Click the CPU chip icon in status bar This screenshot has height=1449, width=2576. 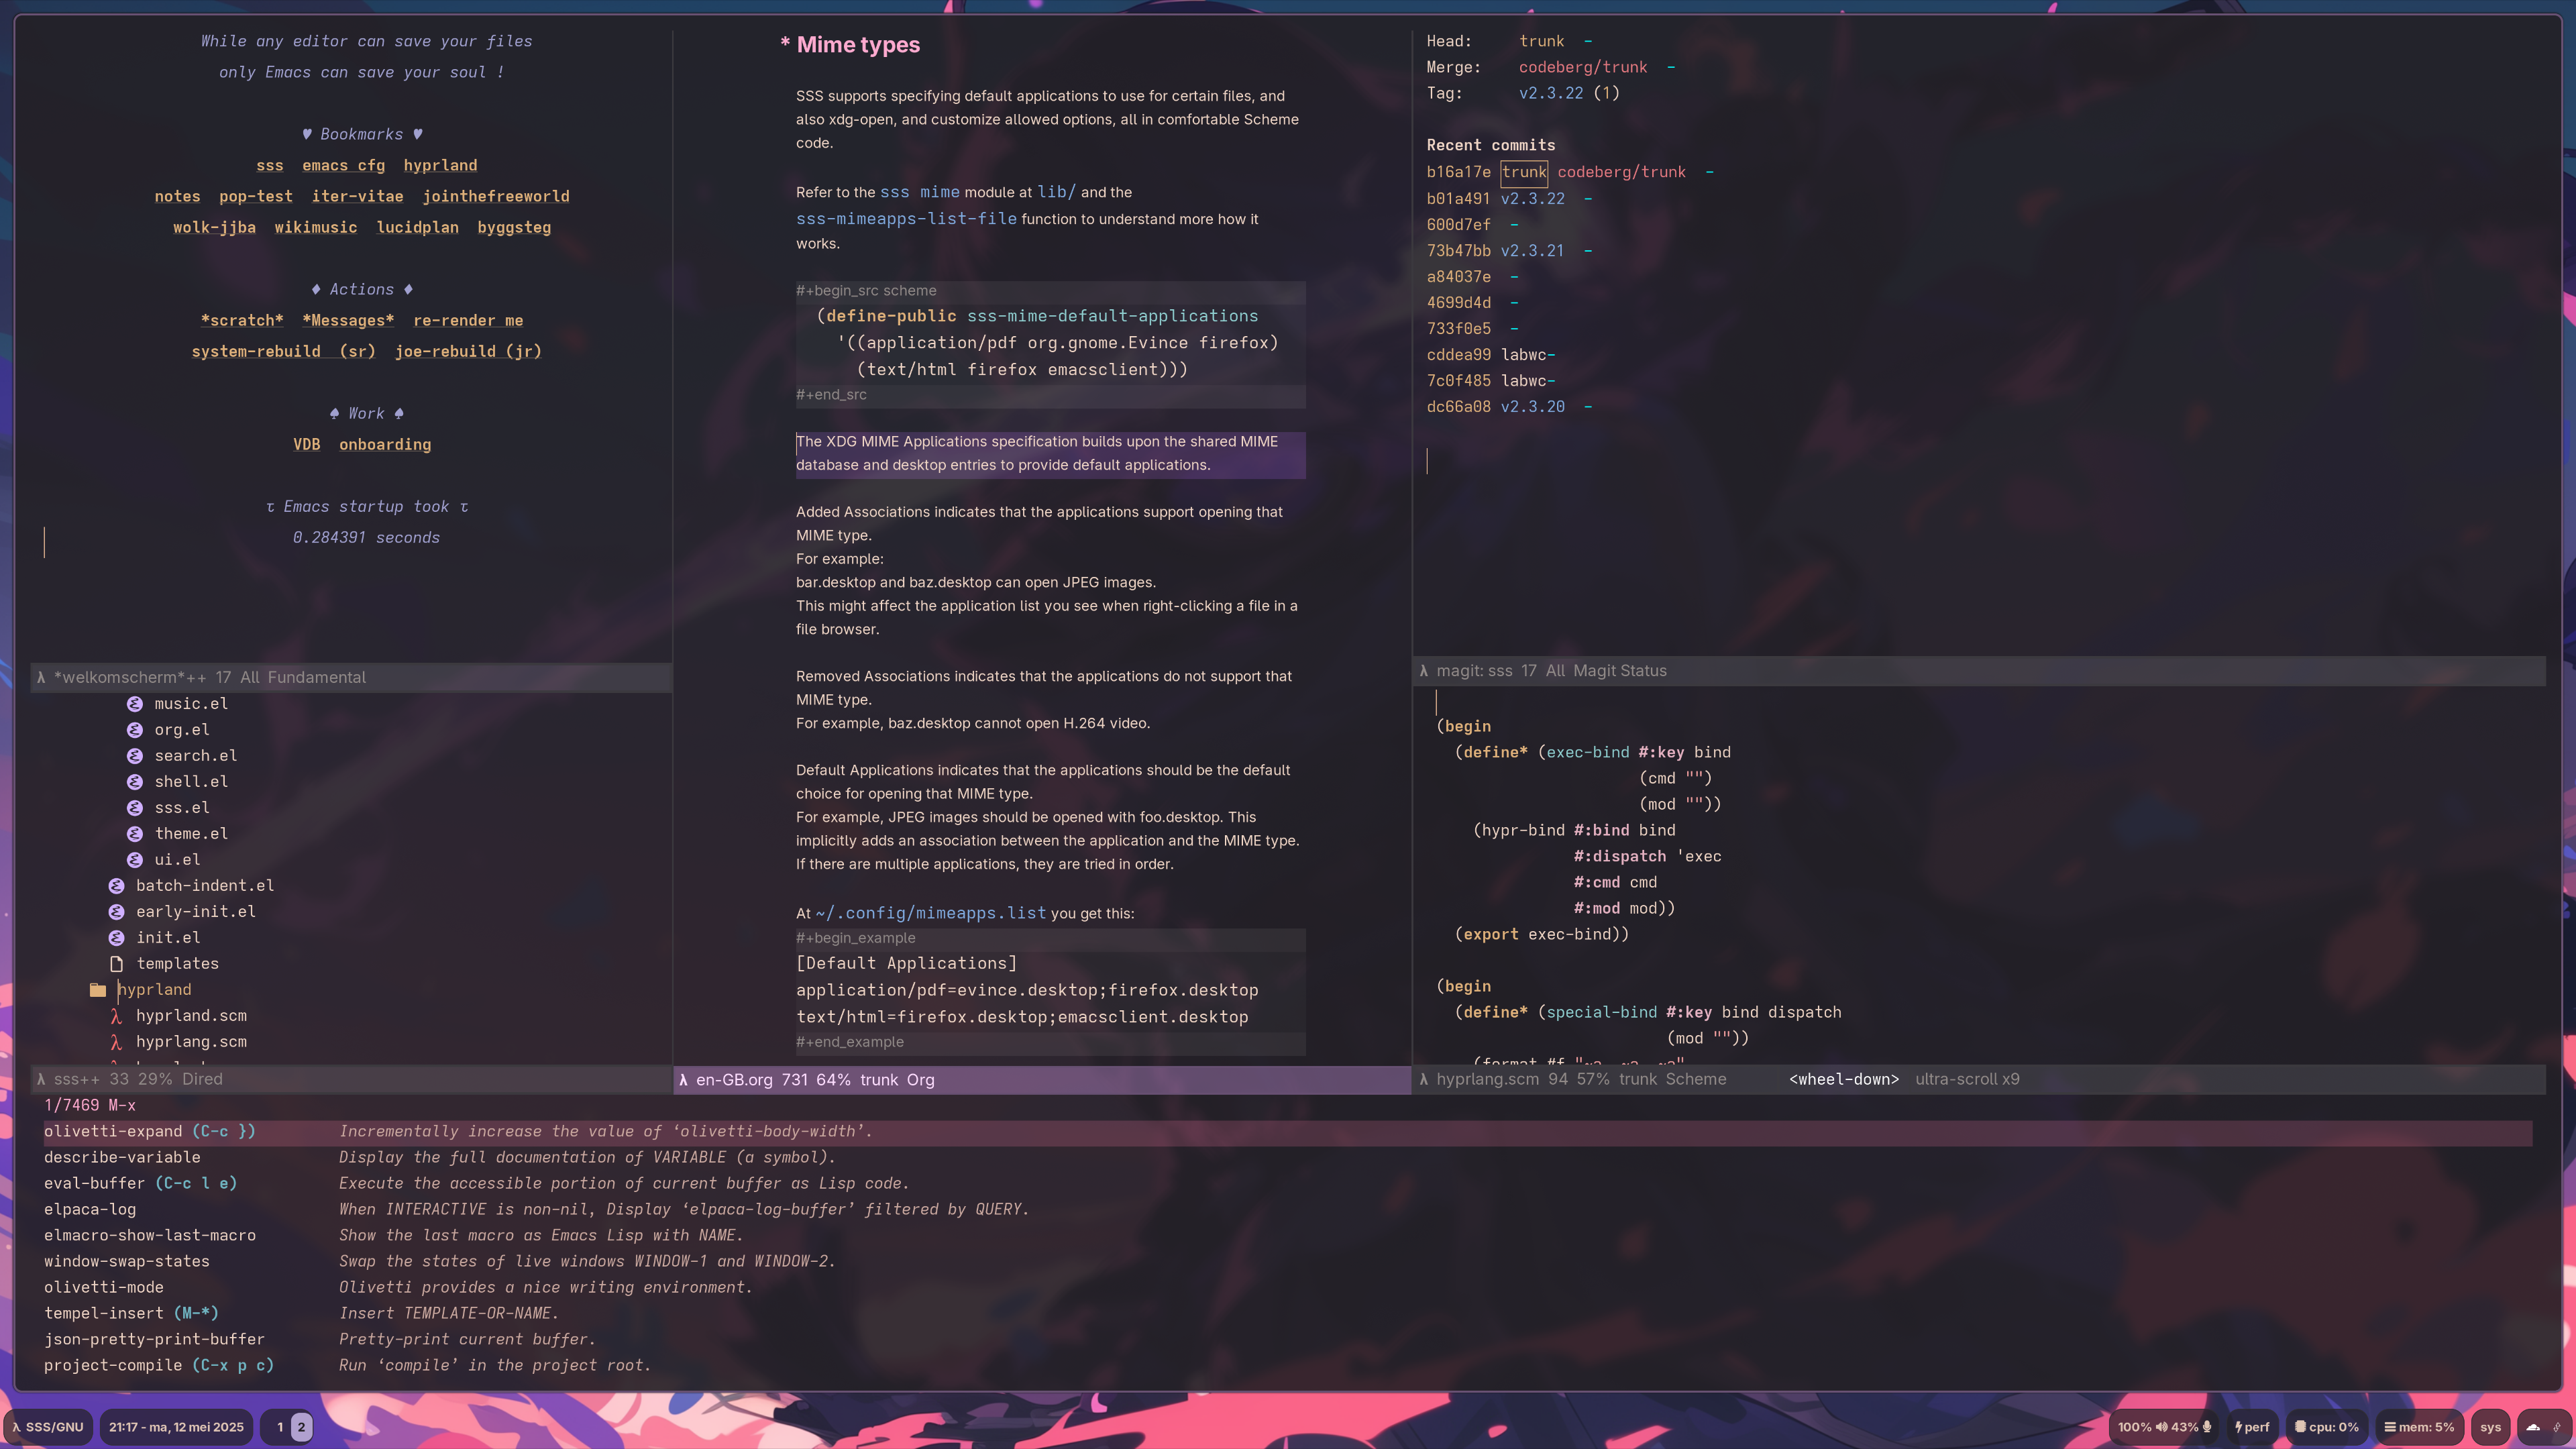click(x=2300, y=1427)
